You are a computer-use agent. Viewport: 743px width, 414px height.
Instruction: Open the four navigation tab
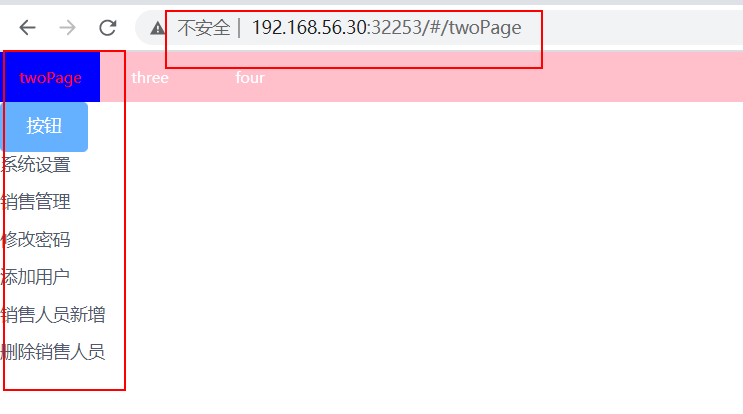coord(250,77)
